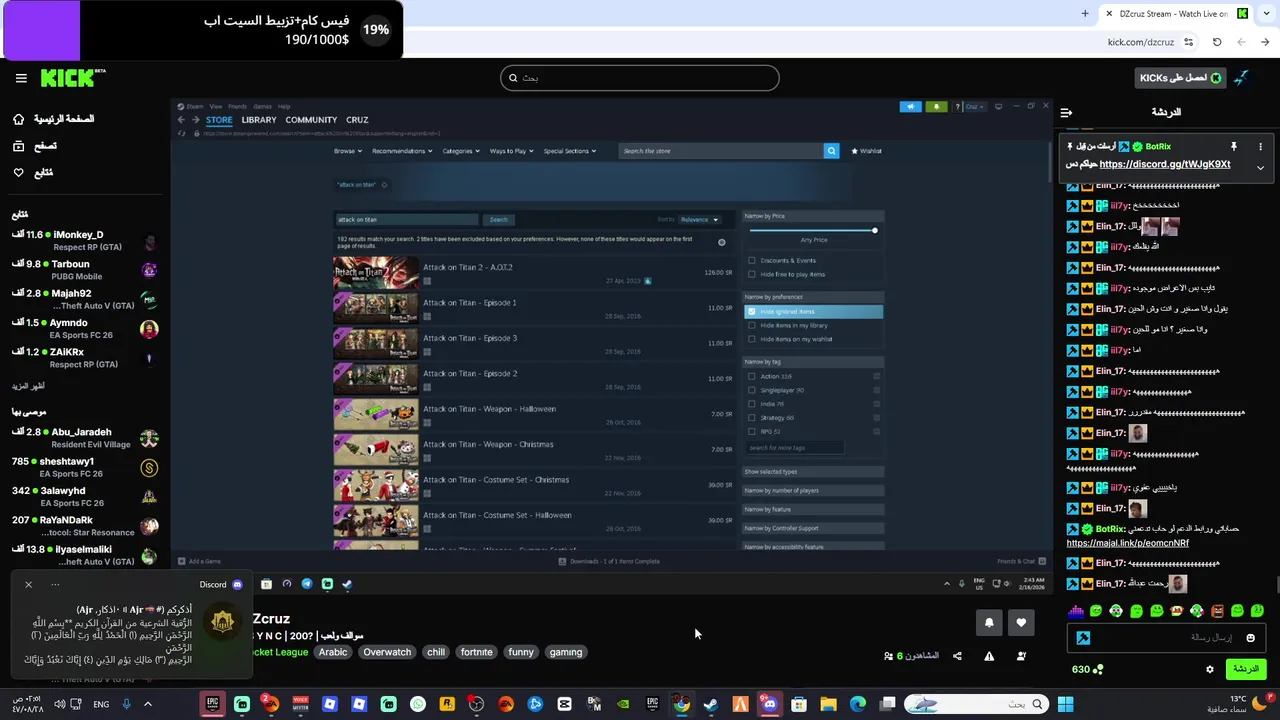Click Steam back navigation arrow

coord(181,120)
